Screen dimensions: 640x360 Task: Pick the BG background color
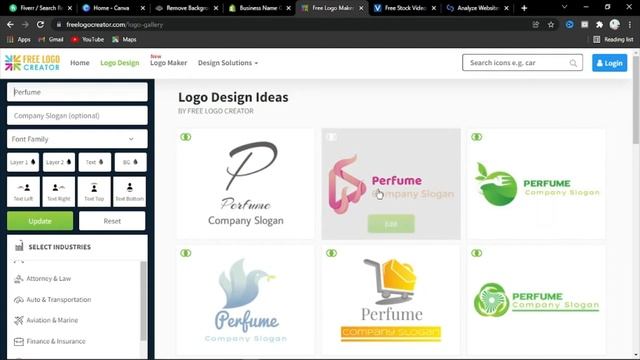pos(131,162)
